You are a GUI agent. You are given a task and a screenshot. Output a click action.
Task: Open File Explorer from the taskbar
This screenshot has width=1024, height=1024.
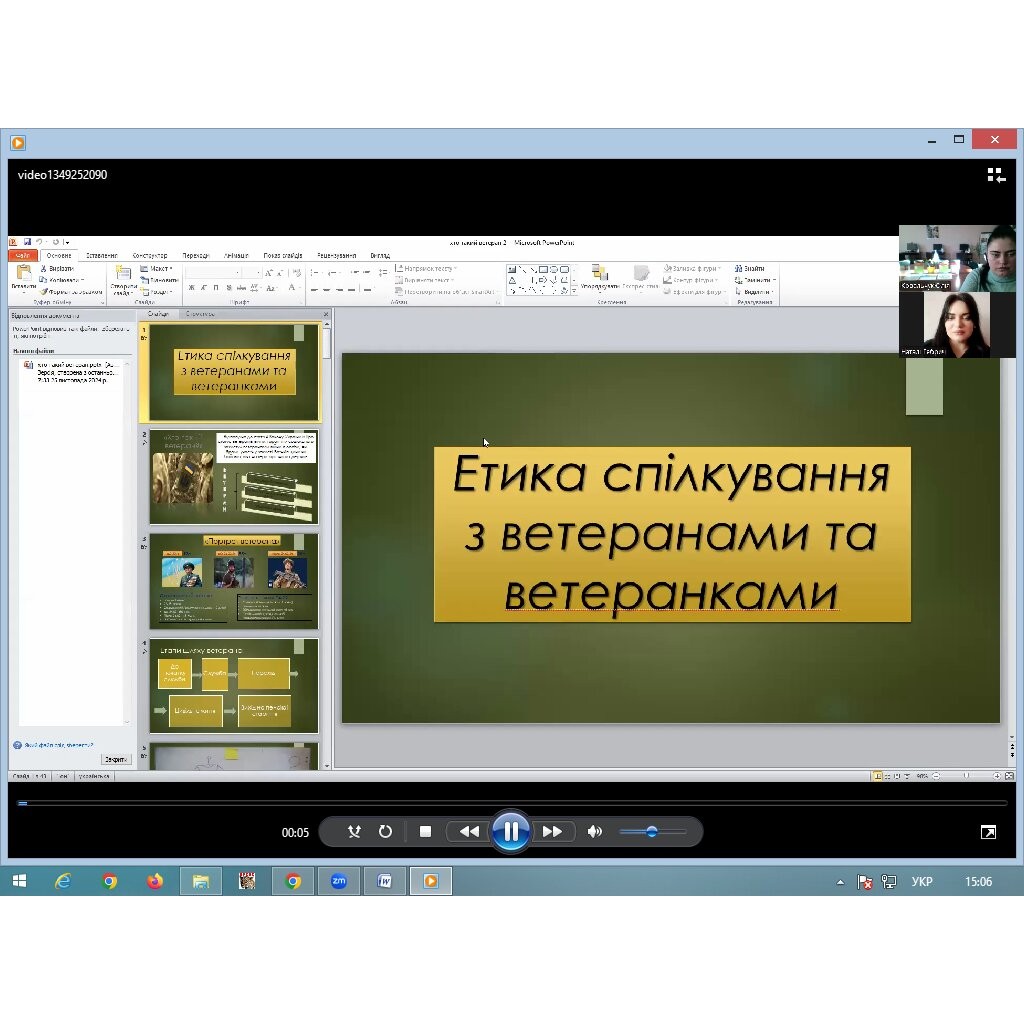201,881
